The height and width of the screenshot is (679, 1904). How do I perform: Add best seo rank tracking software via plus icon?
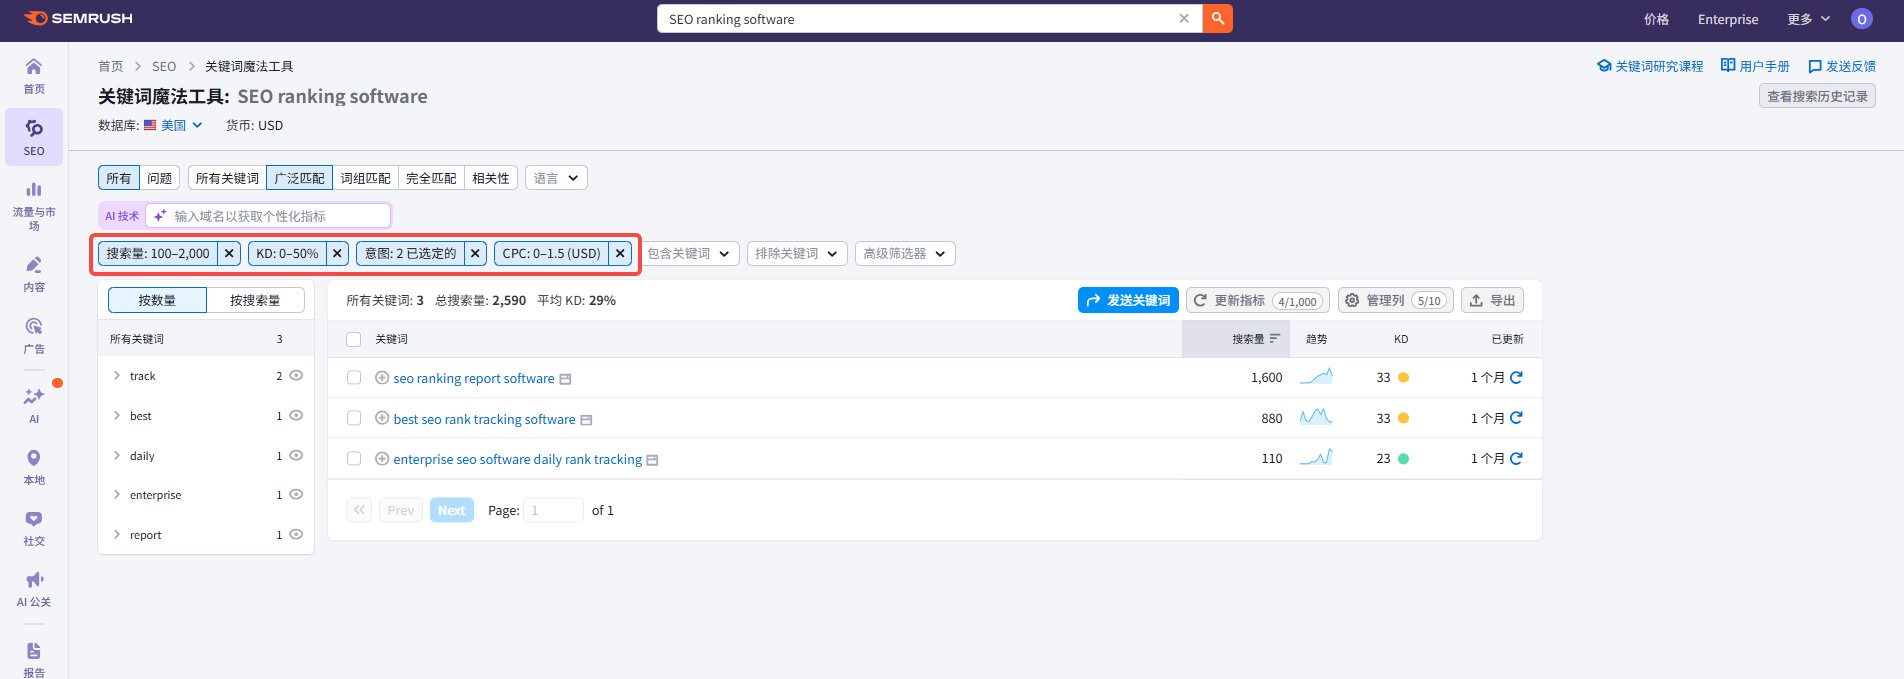click(x=382, y=418)
